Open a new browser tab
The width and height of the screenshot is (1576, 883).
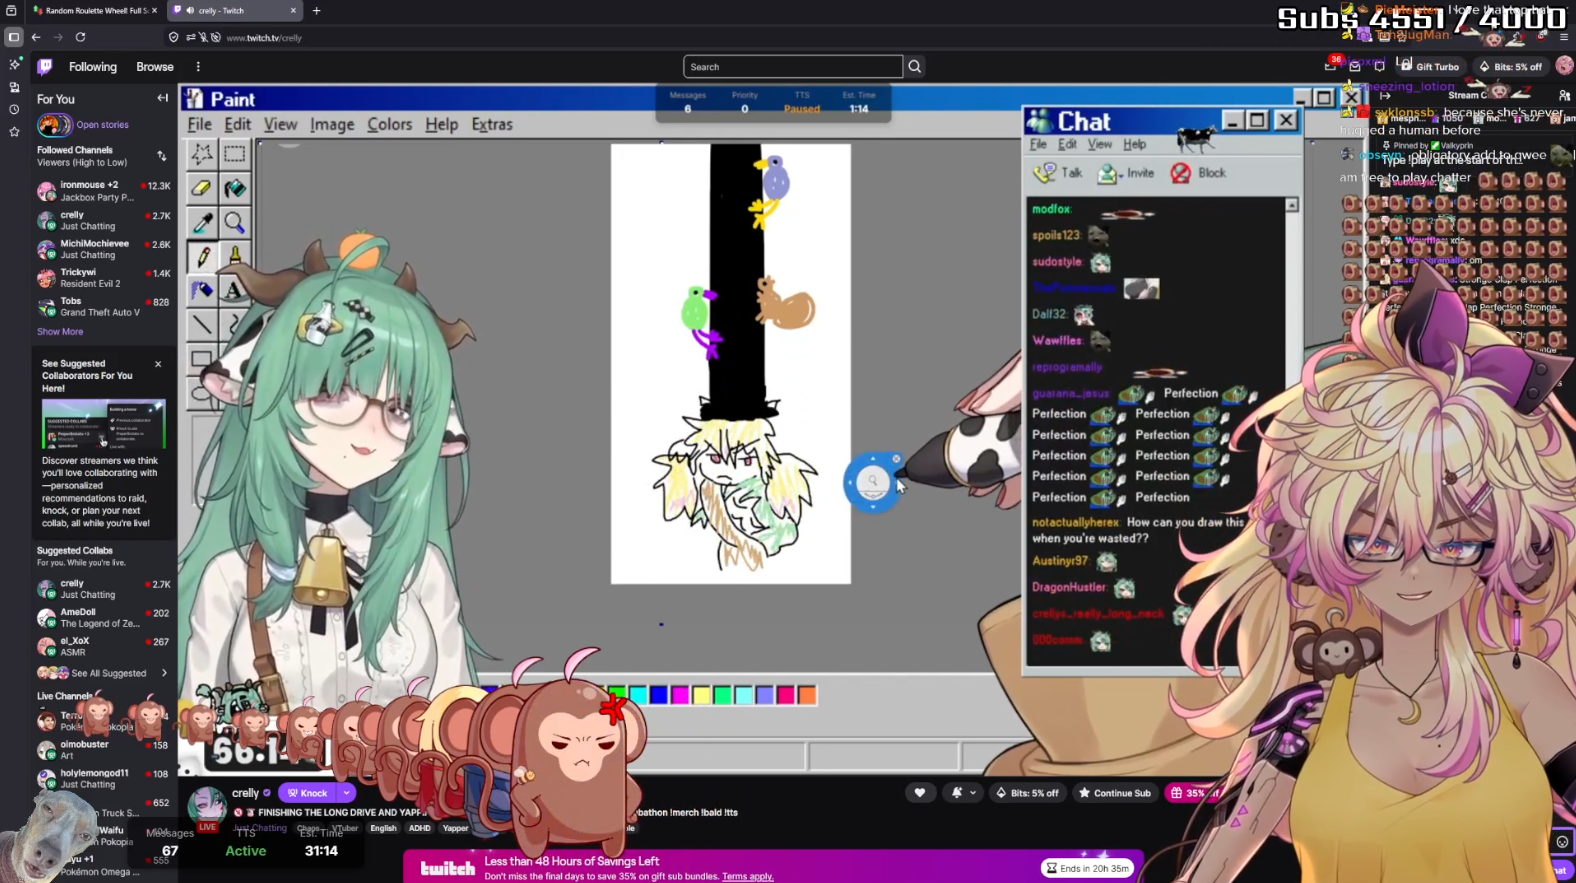coord(317,11)
